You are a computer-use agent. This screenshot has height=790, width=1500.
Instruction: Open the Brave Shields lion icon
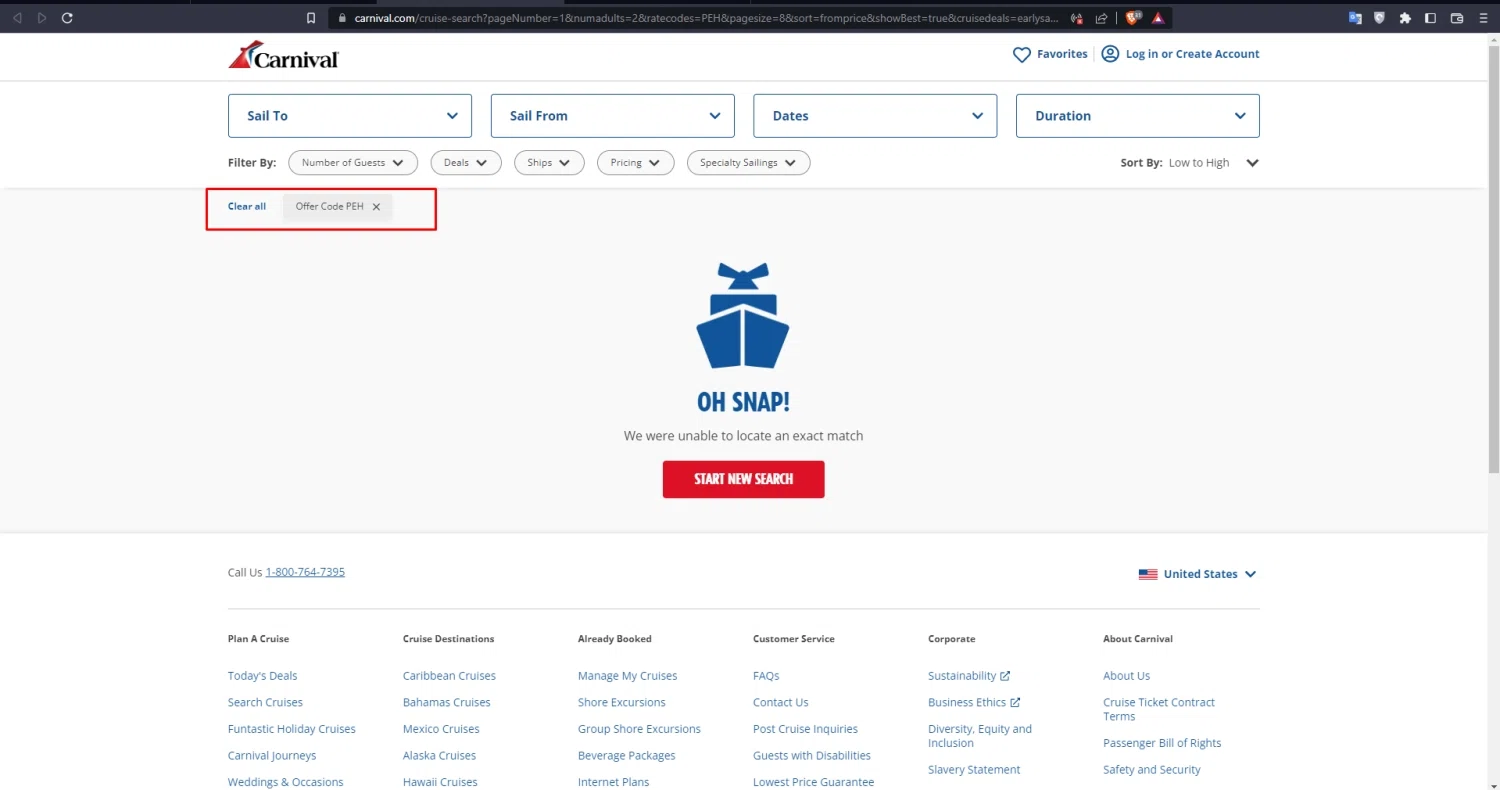1134,17
